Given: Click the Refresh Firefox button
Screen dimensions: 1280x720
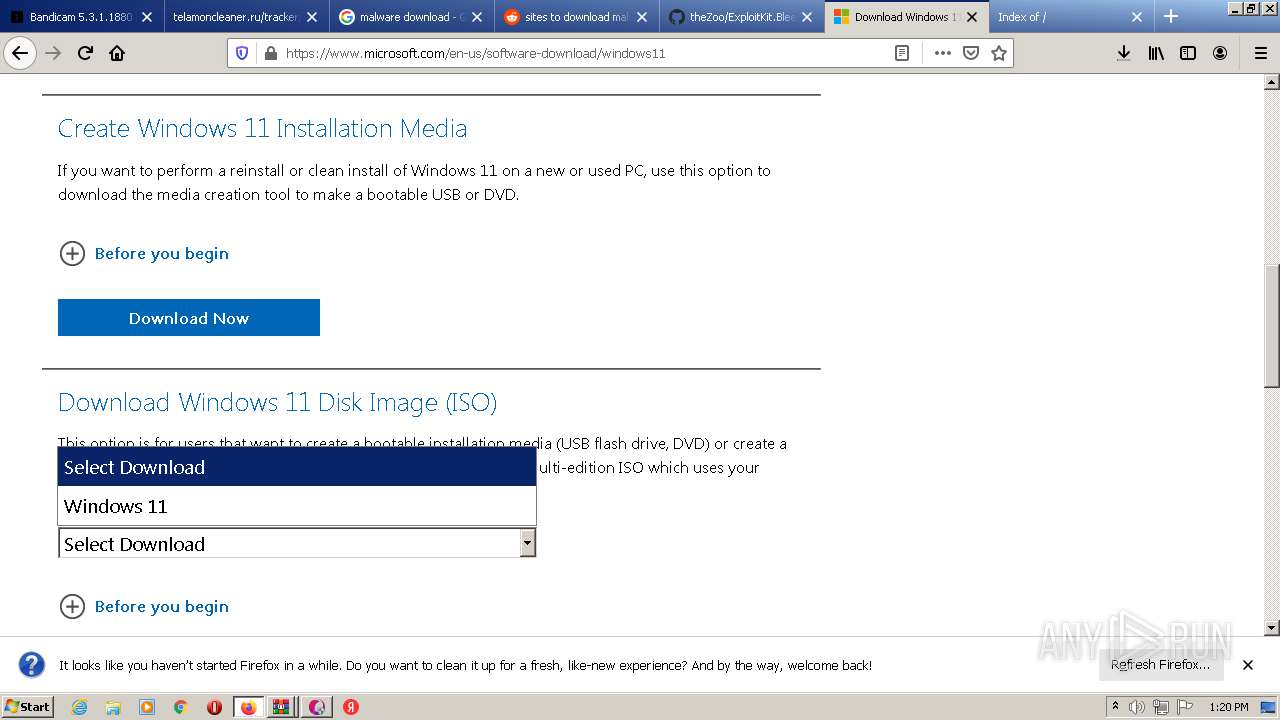Looking at the screenshot, I should [1160, 665].
